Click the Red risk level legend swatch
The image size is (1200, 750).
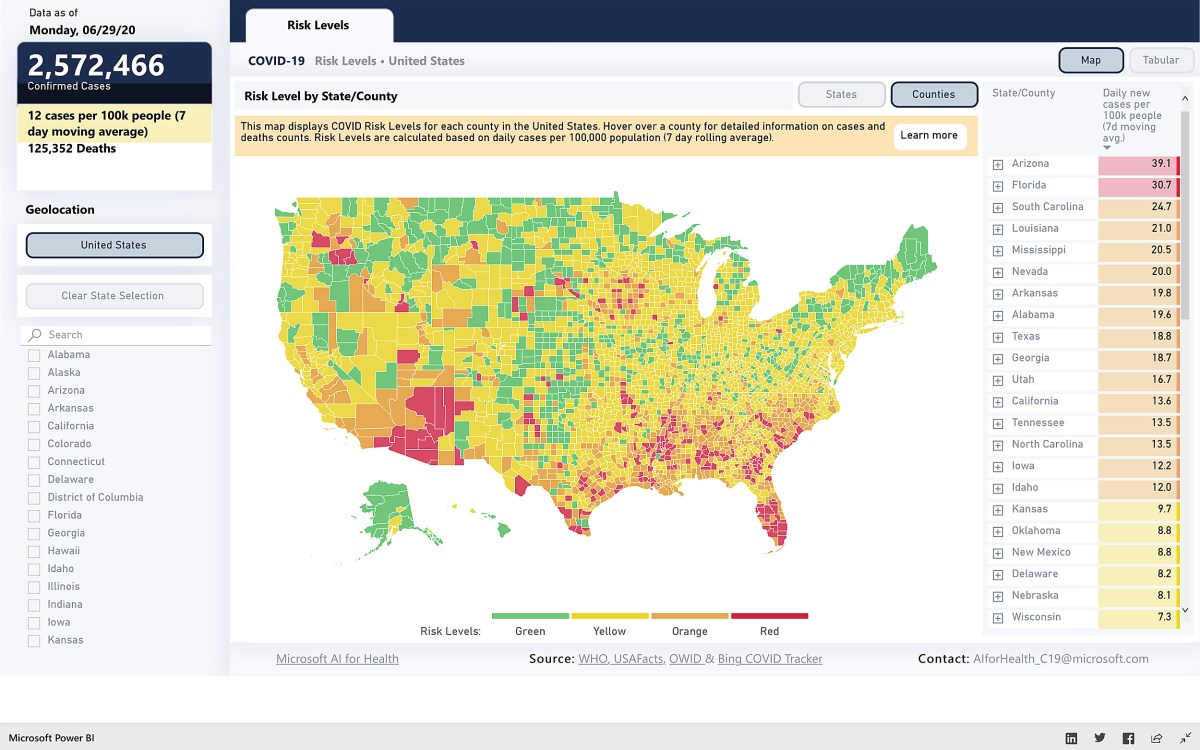coord(769,616)
